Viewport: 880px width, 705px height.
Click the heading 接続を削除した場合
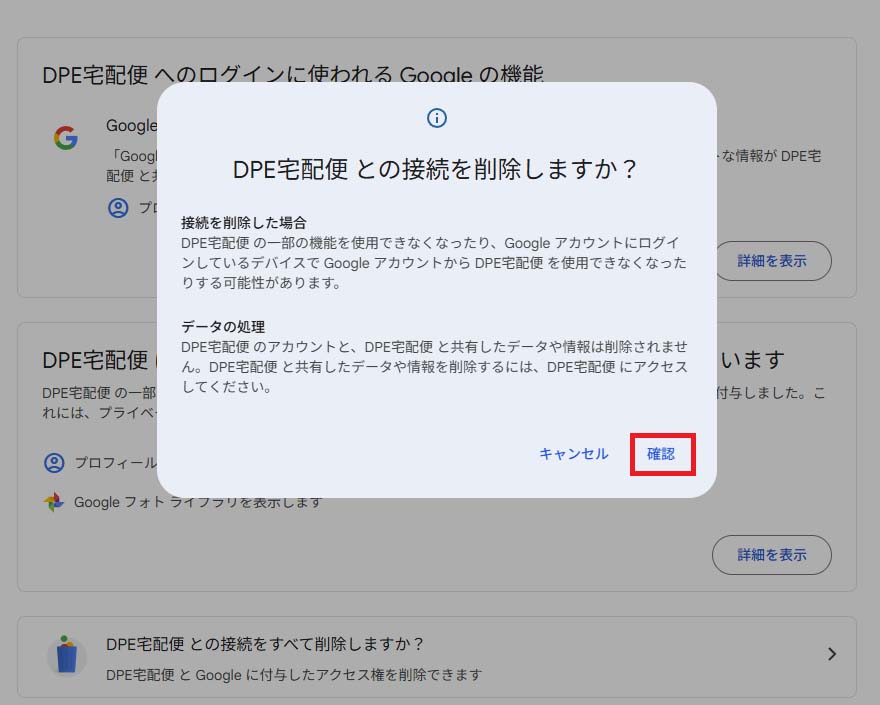(x=244, y=223)
